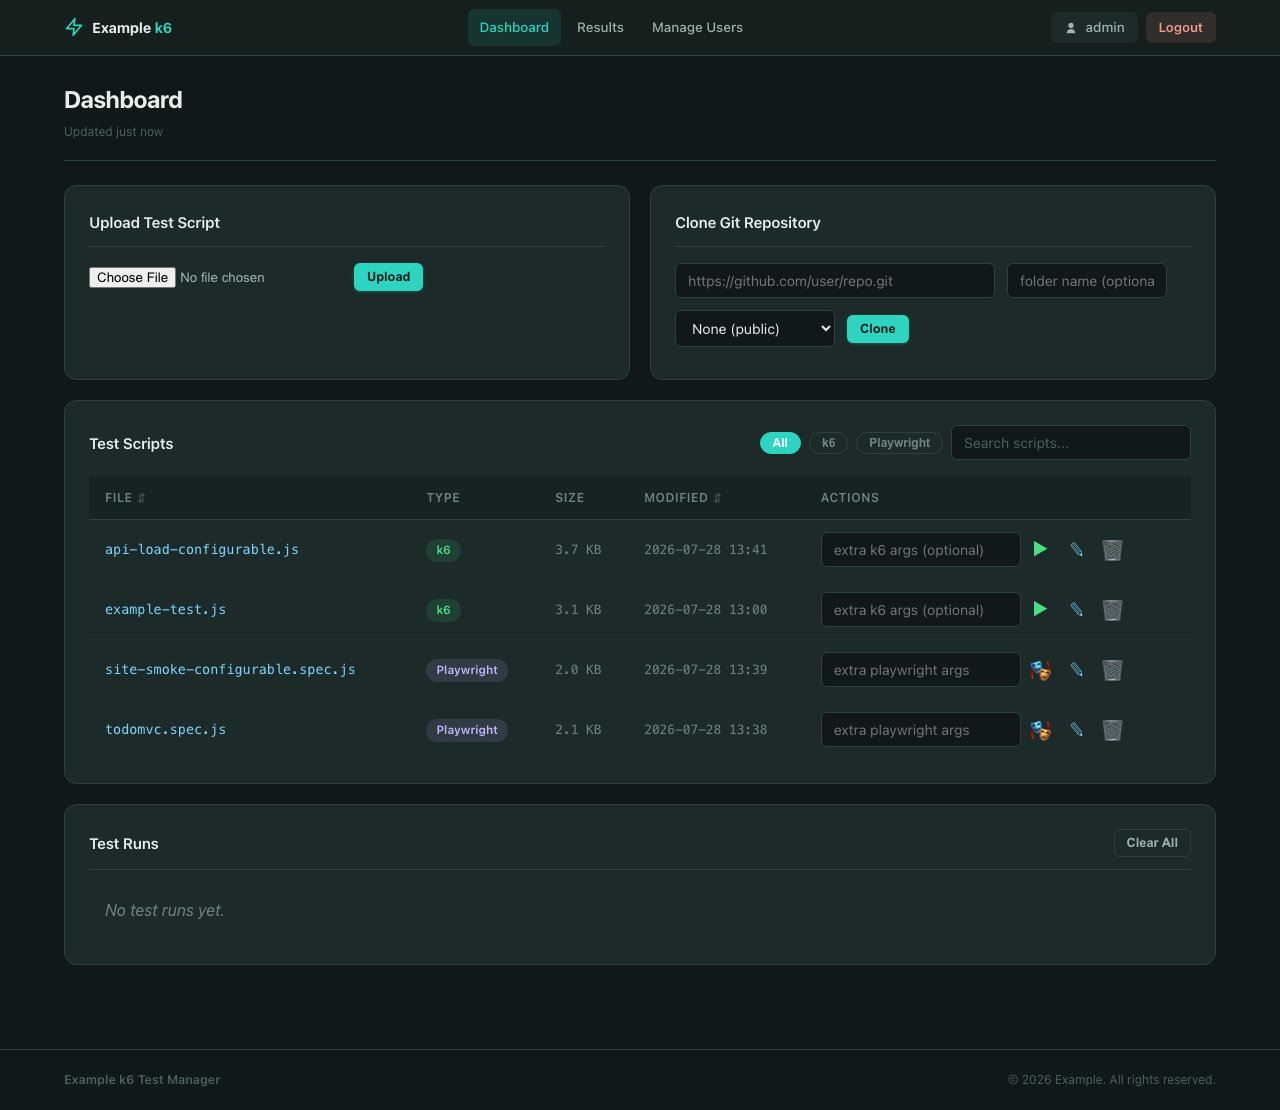Focus the folder name field
The width and height of the screenshot is (1280, 1110).
1087,281
